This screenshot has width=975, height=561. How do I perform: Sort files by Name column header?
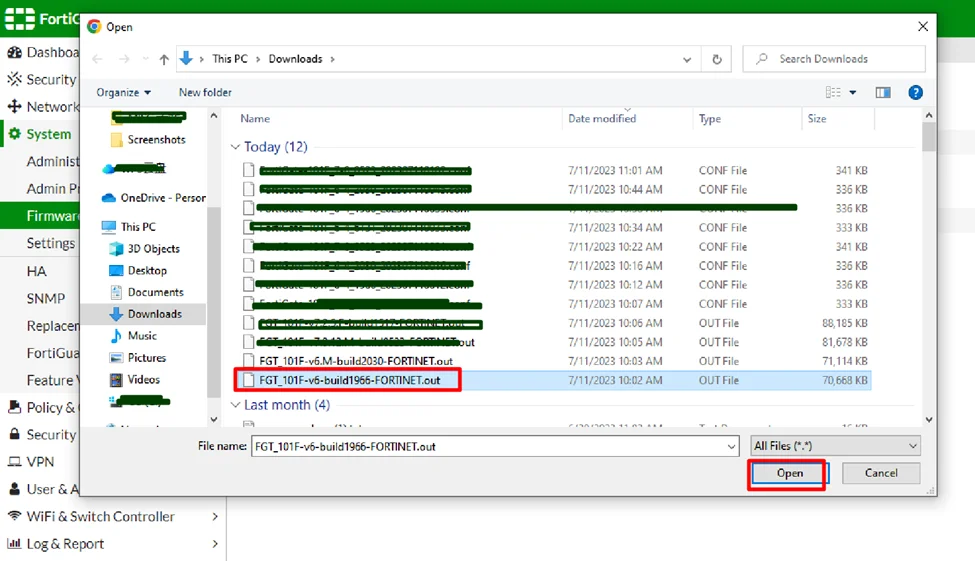tap(255, 118)
